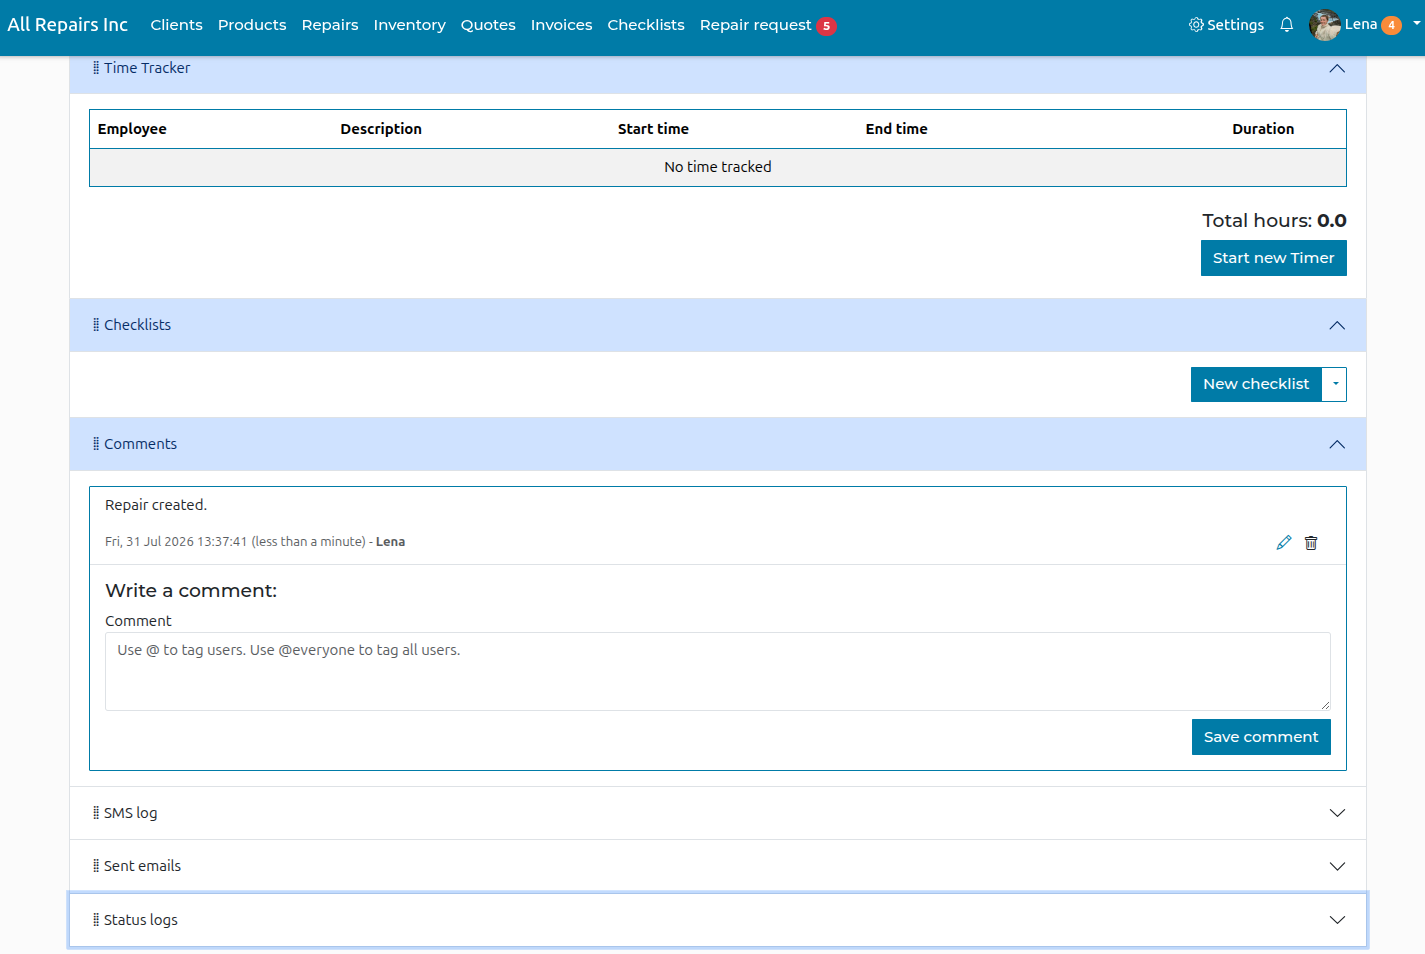The height and width of the screenshot is (954, 1425).
Task: Grab the Sent emails drag handle
Action: (x=96, y=866)
